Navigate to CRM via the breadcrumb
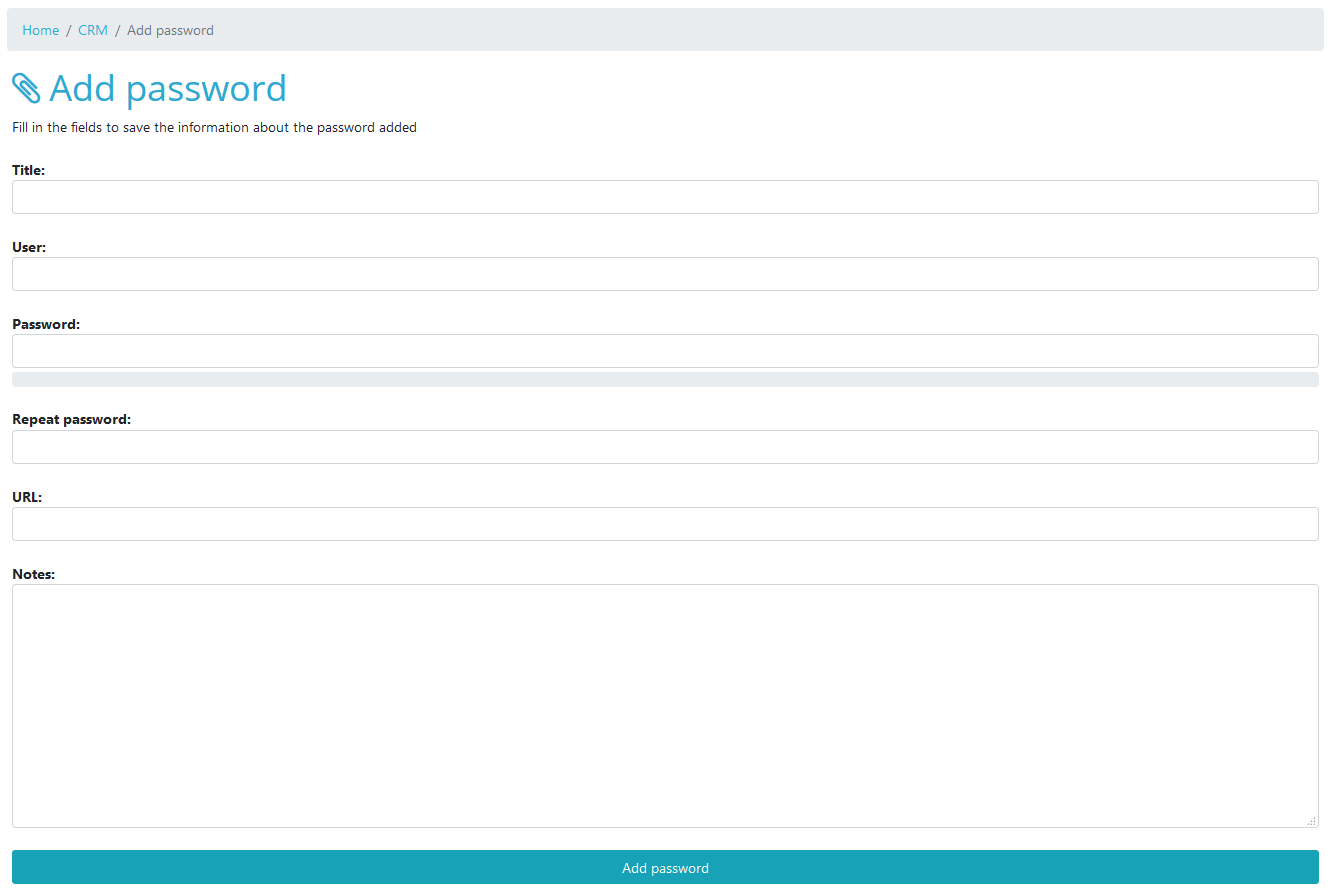Screen dimensions: 1330x888 coord(92,30)
